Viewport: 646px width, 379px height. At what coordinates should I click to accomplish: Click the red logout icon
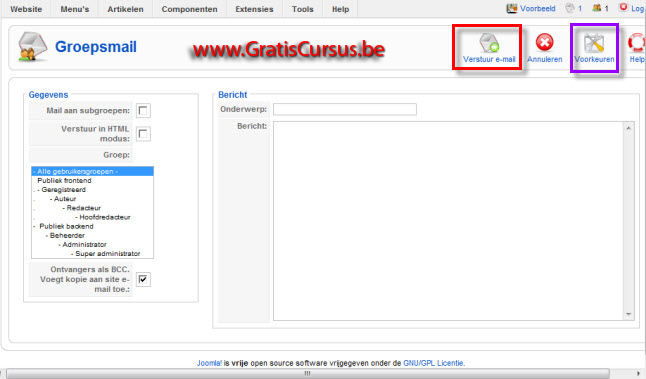623,7
